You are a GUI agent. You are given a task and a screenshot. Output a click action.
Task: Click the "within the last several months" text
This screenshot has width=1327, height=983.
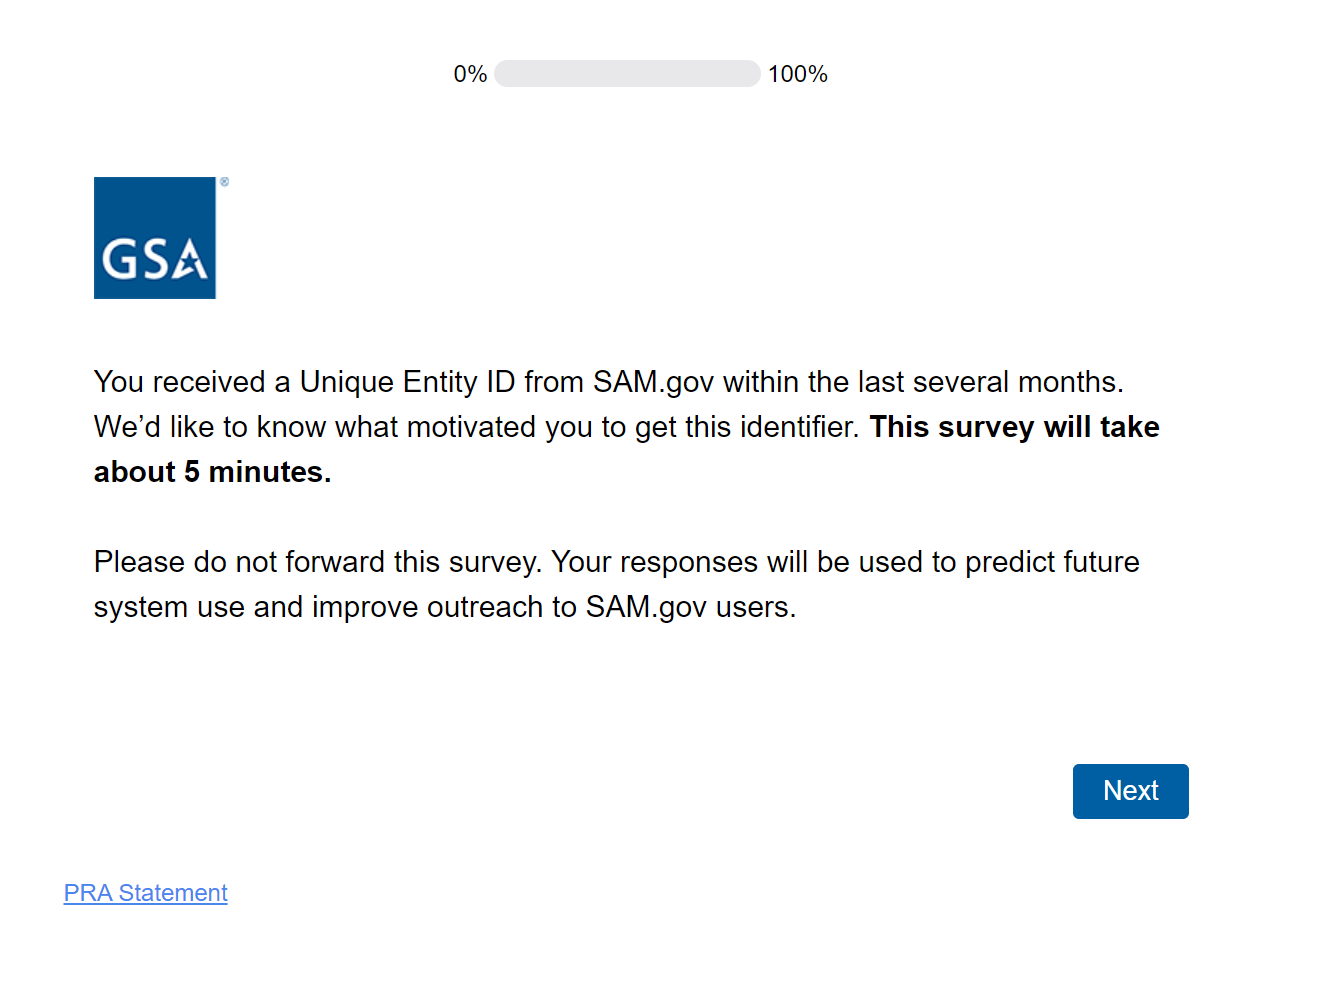pos(922,382)
